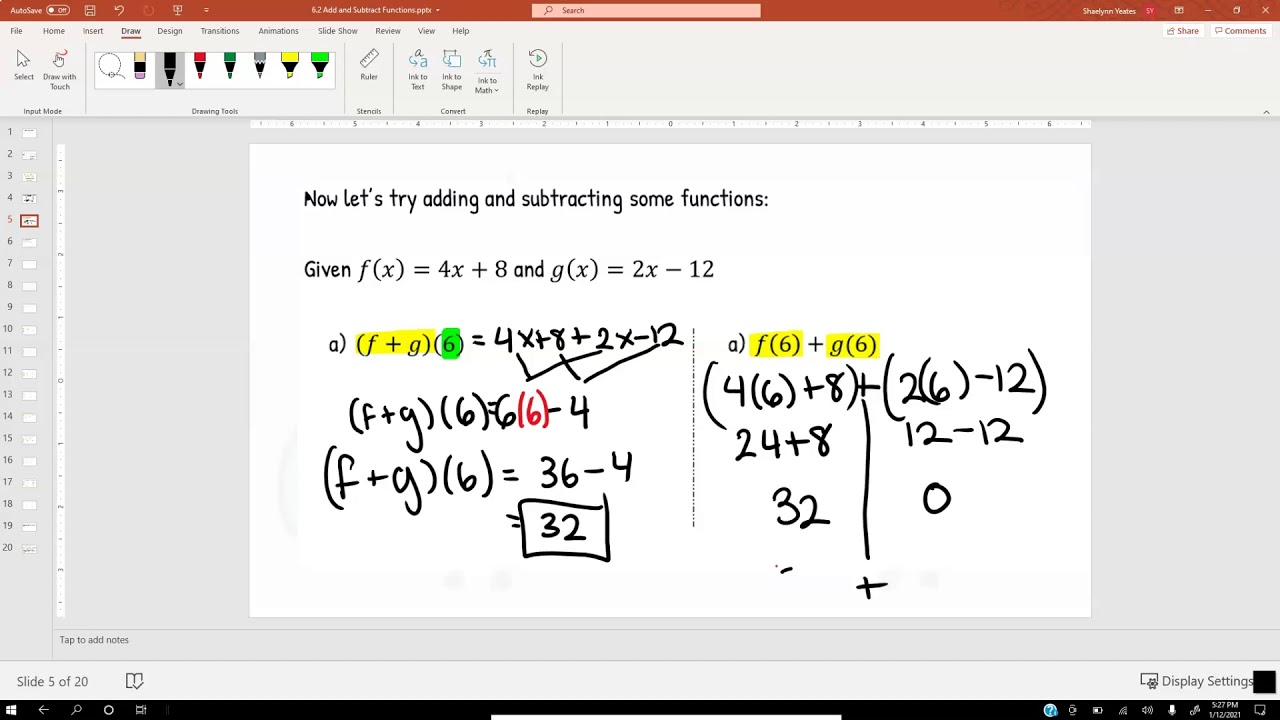Click the slide title text about adding functions
Viewport: 1280px width, 720px height.
(x=536, y=199)
